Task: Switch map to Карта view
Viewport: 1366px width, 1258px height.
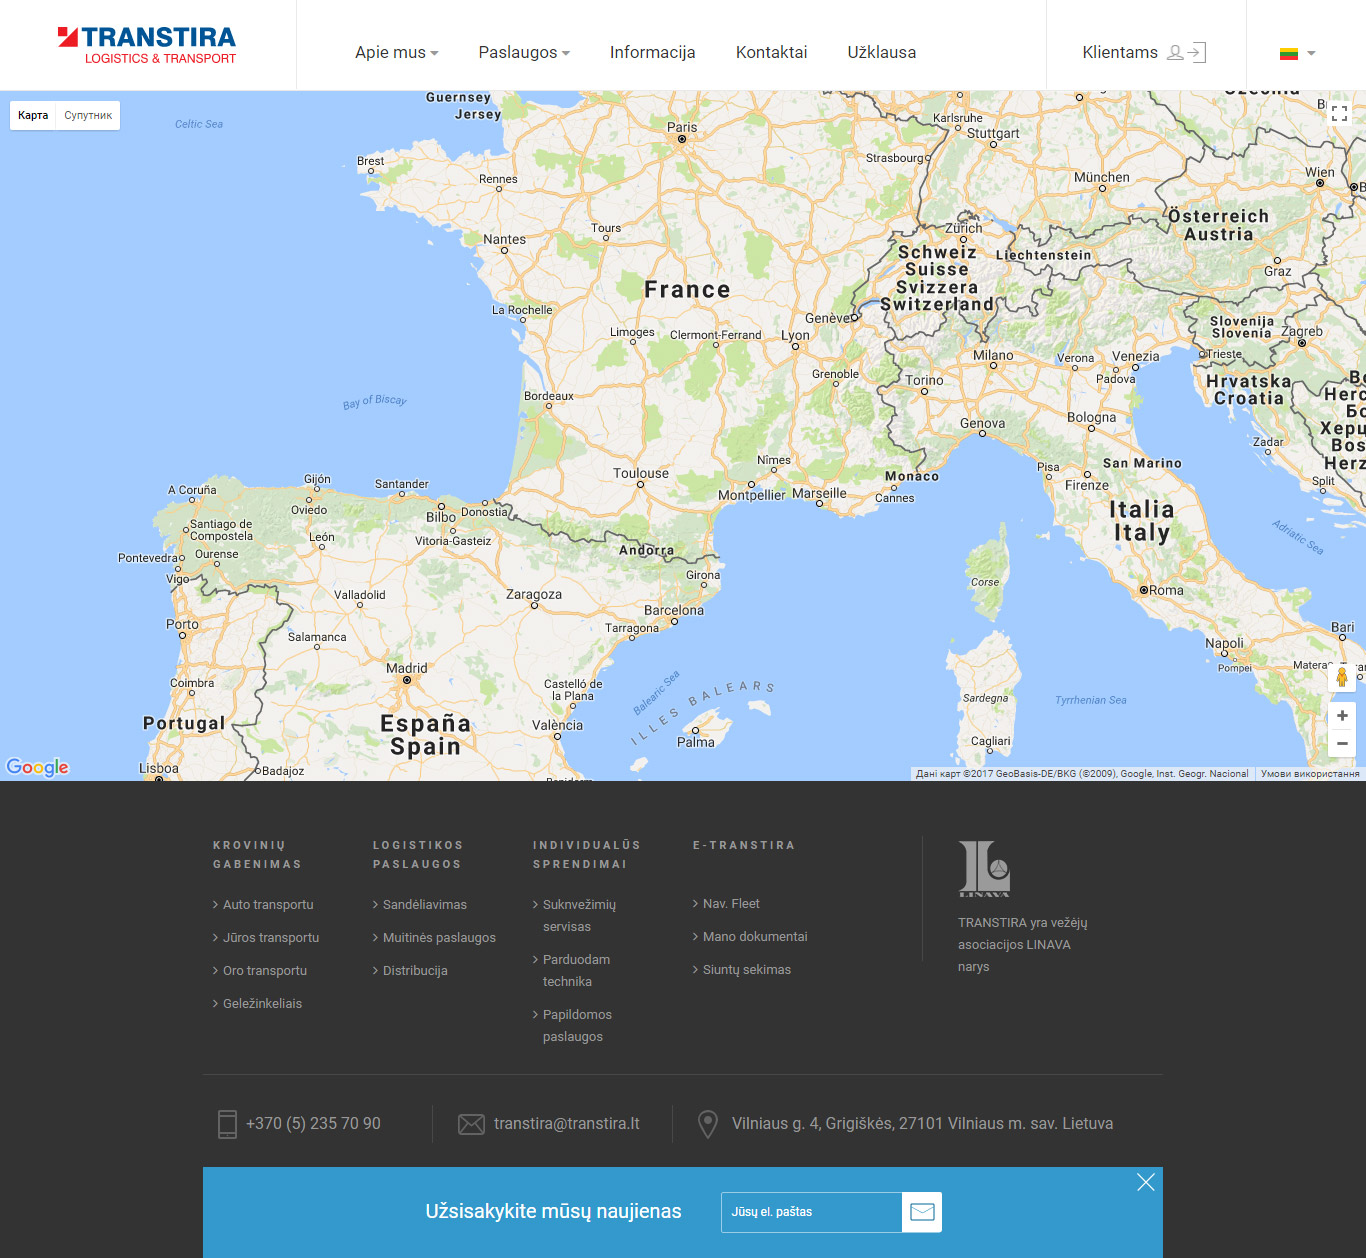Action: (x=32, y=115)
